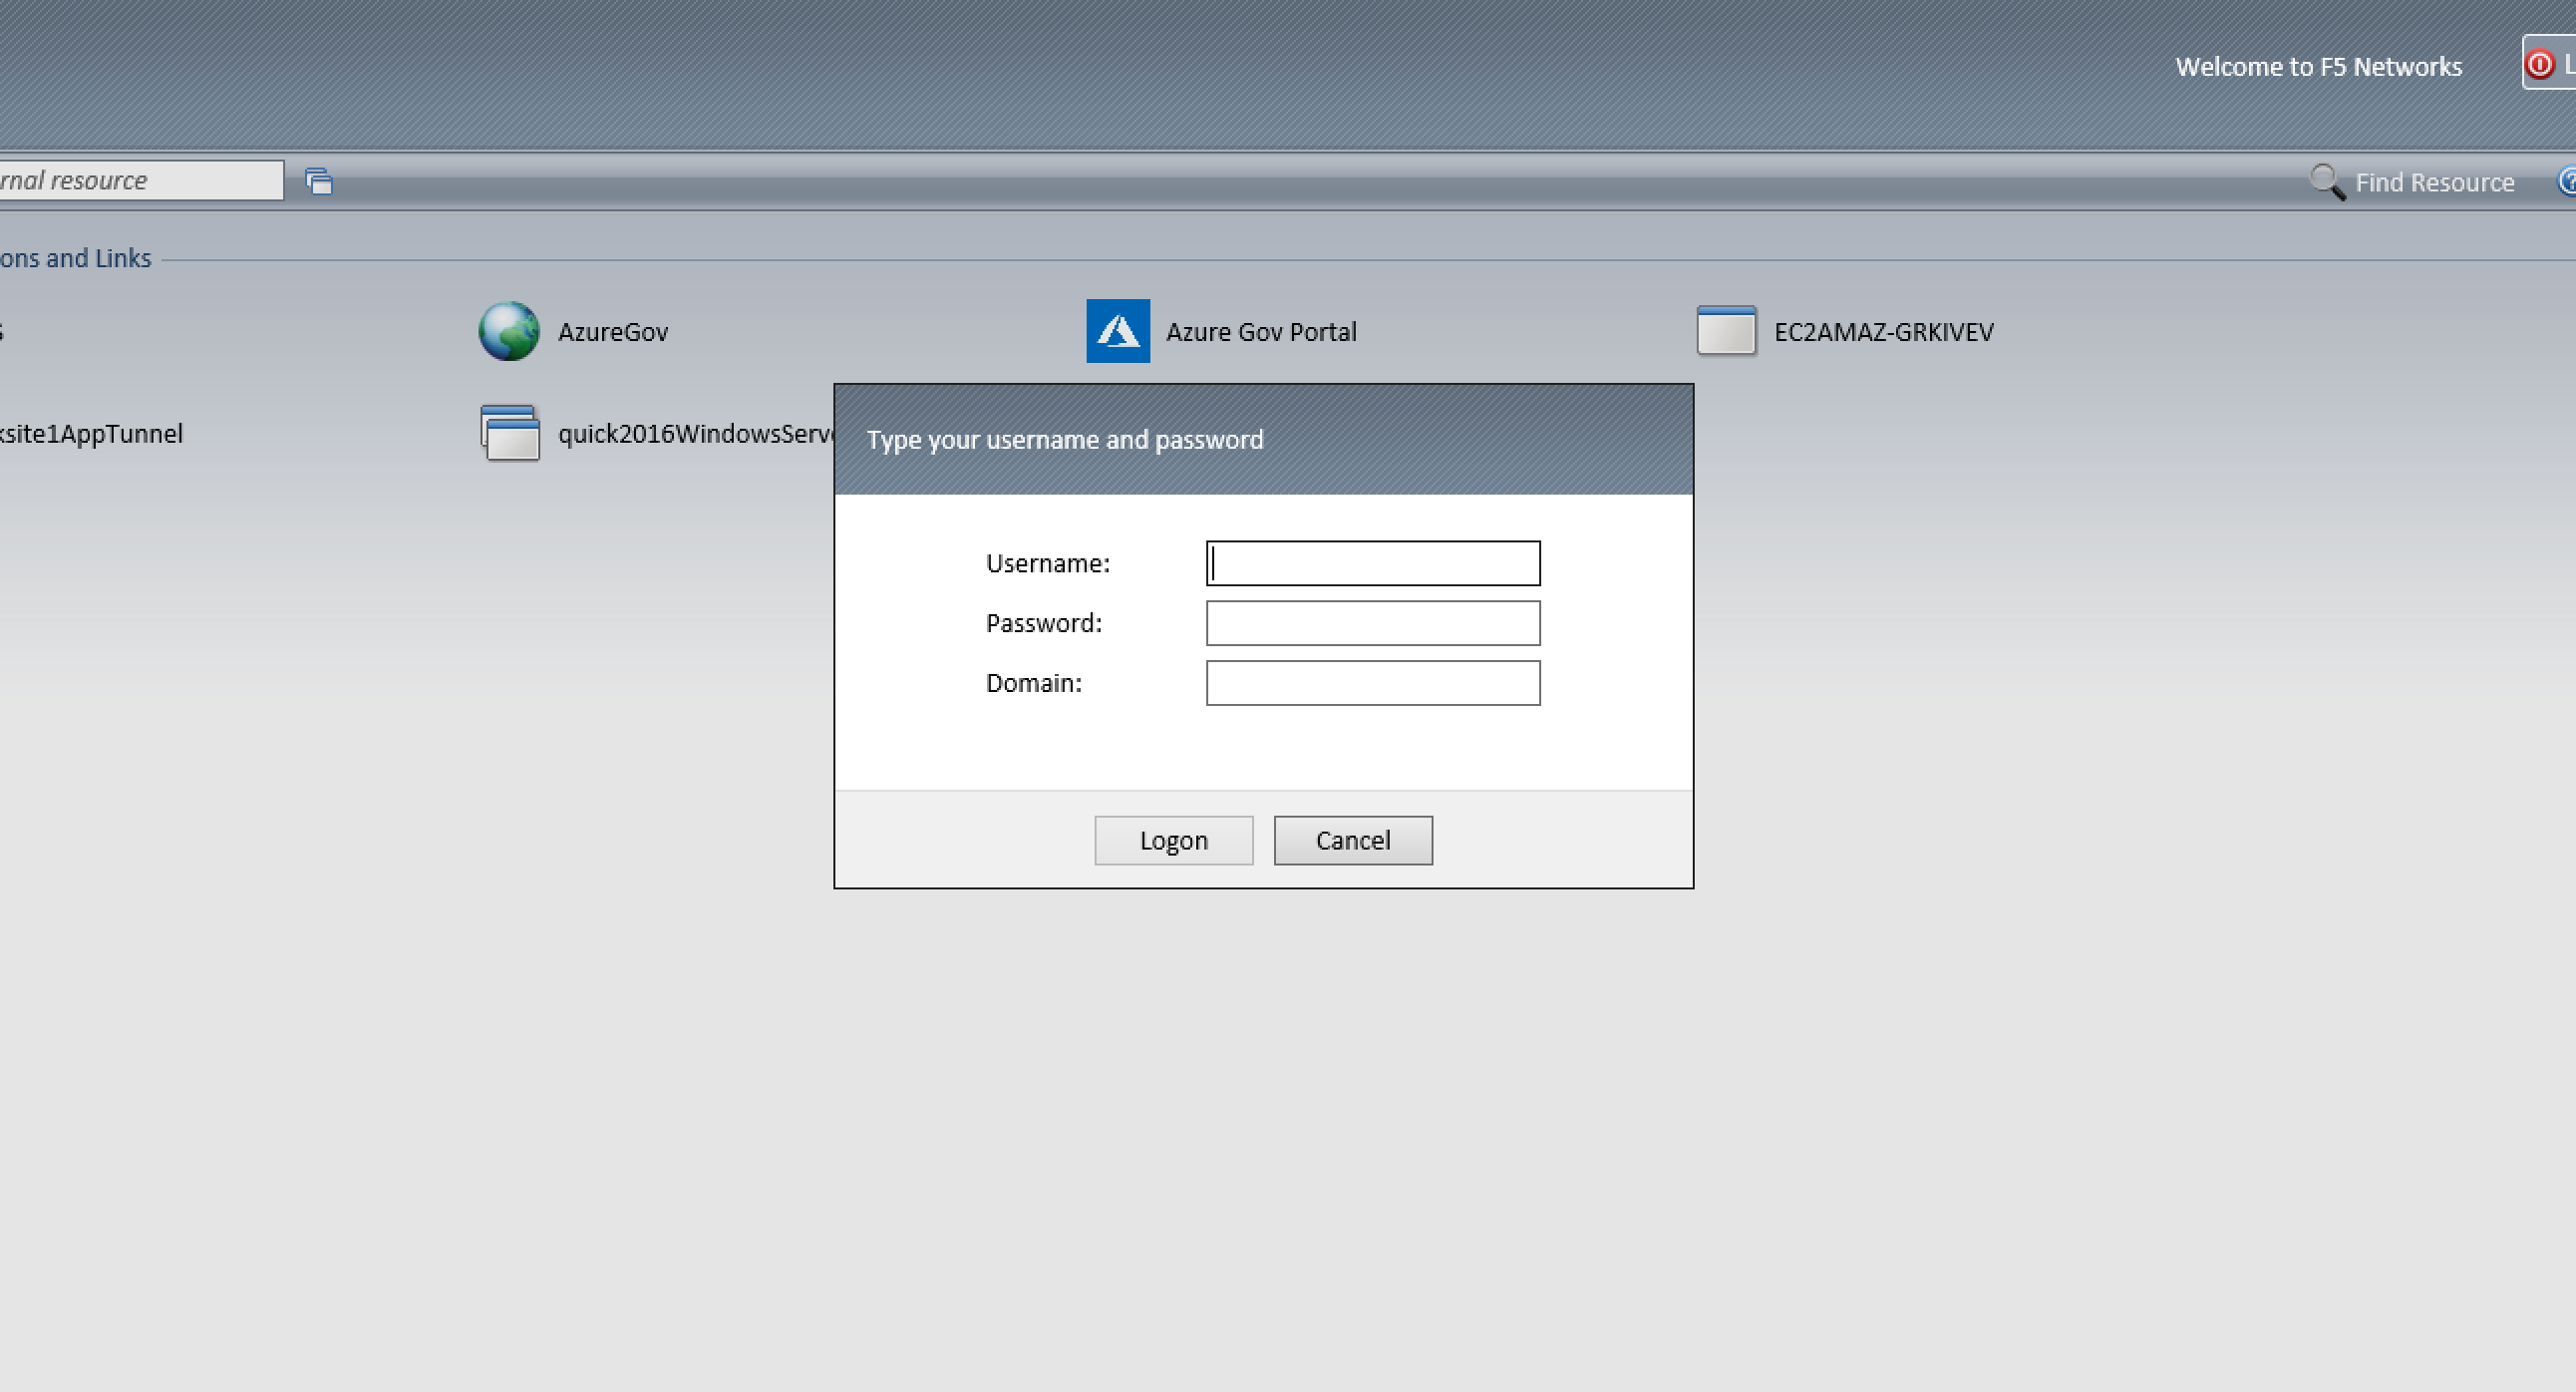Click the EC2AMAZ-GRKIVEV label
The image size is (2576, 1392).
point(1882,332)
